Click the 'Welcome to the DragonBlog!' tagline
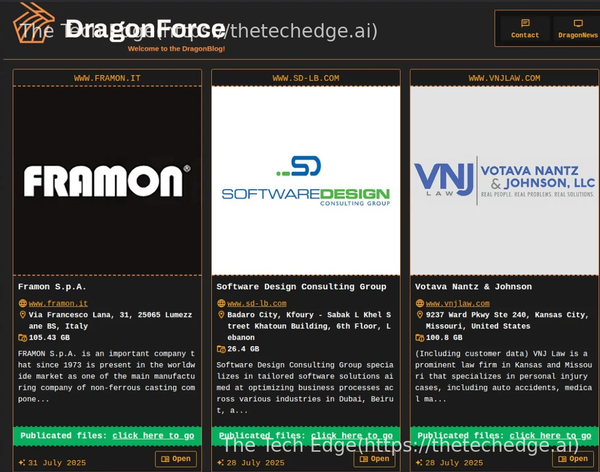 (x=176, y=49)
